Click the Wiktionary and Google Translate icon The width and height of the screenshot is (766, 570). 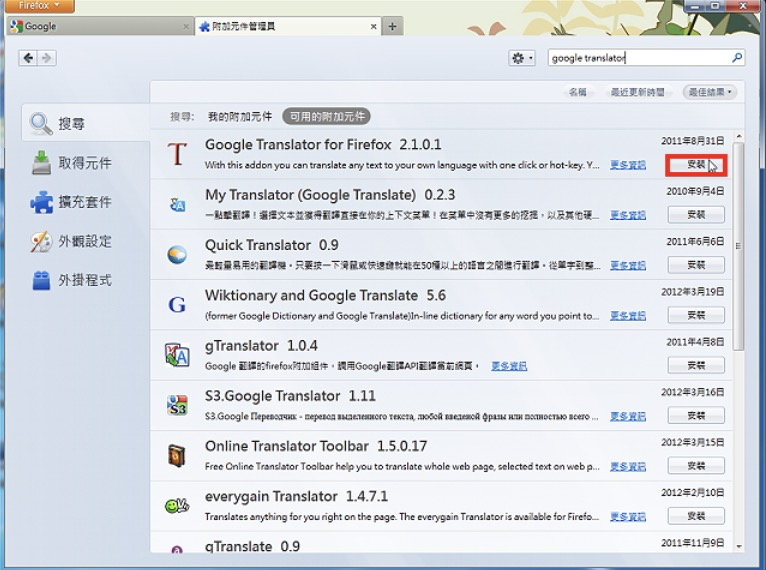coord(177,305)
